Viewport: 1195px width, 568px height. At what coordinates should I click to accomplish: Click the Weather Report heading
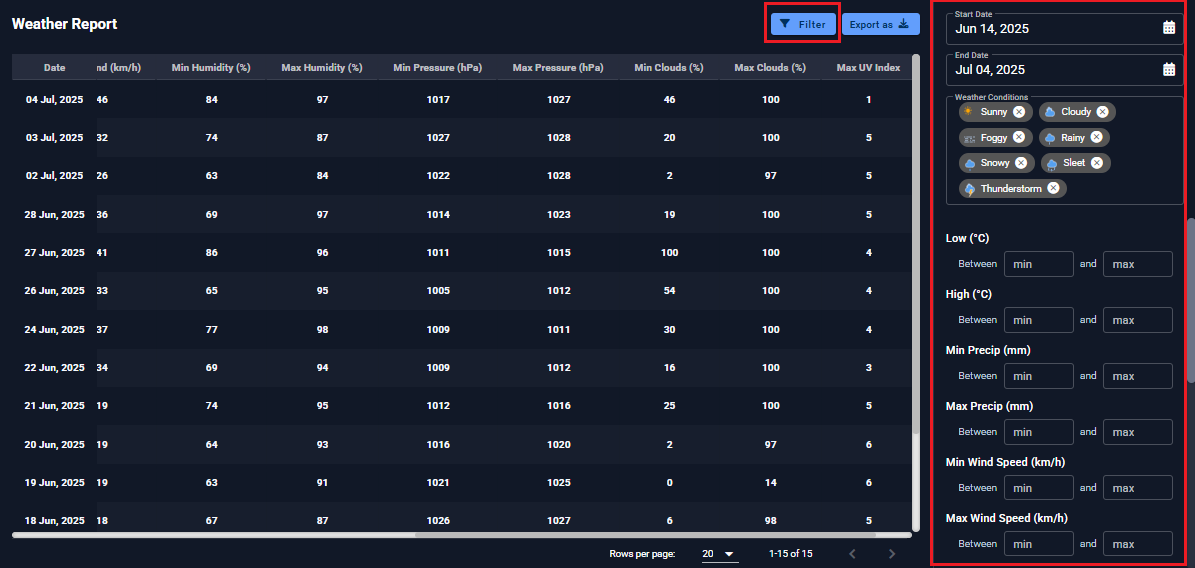coord(64,24)
